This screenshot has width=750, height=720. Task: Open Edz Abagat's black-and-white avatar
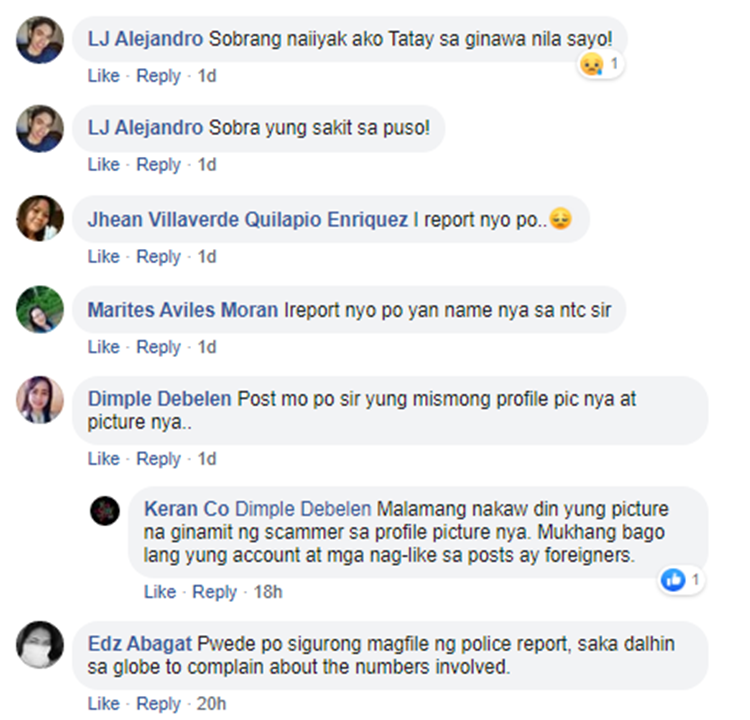pyautogui.click(x=40, y=644)
